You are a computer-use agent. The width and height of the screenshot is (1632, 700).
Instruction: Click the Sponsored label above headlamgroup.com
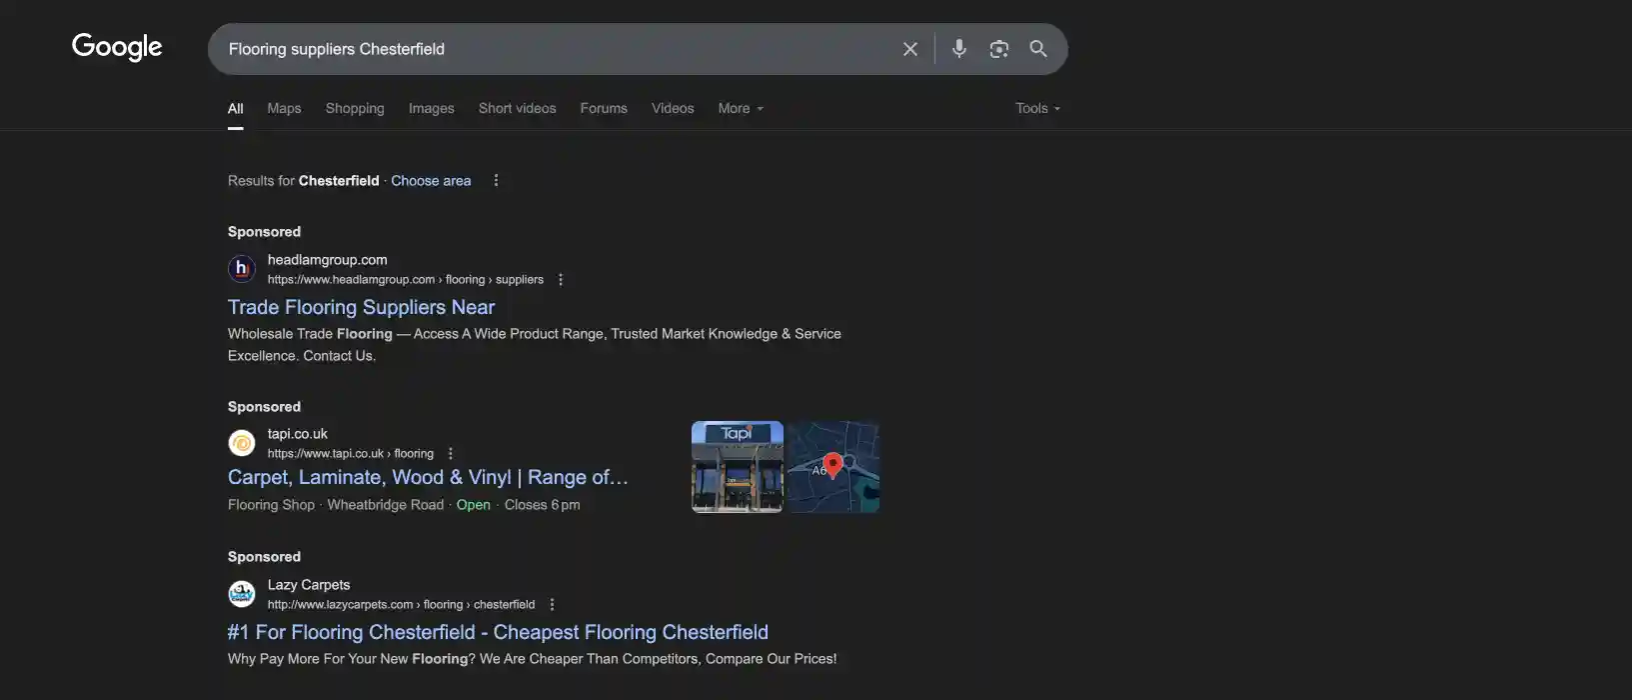click(x=264, y=232)
